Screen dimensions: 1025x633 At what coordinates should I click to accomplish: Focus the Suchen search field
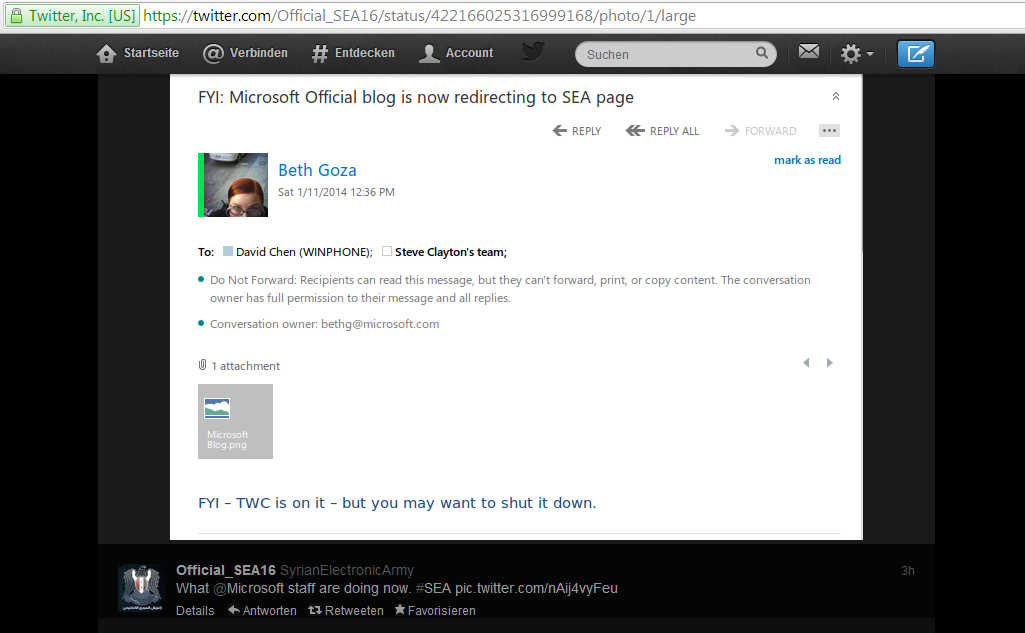676,54
